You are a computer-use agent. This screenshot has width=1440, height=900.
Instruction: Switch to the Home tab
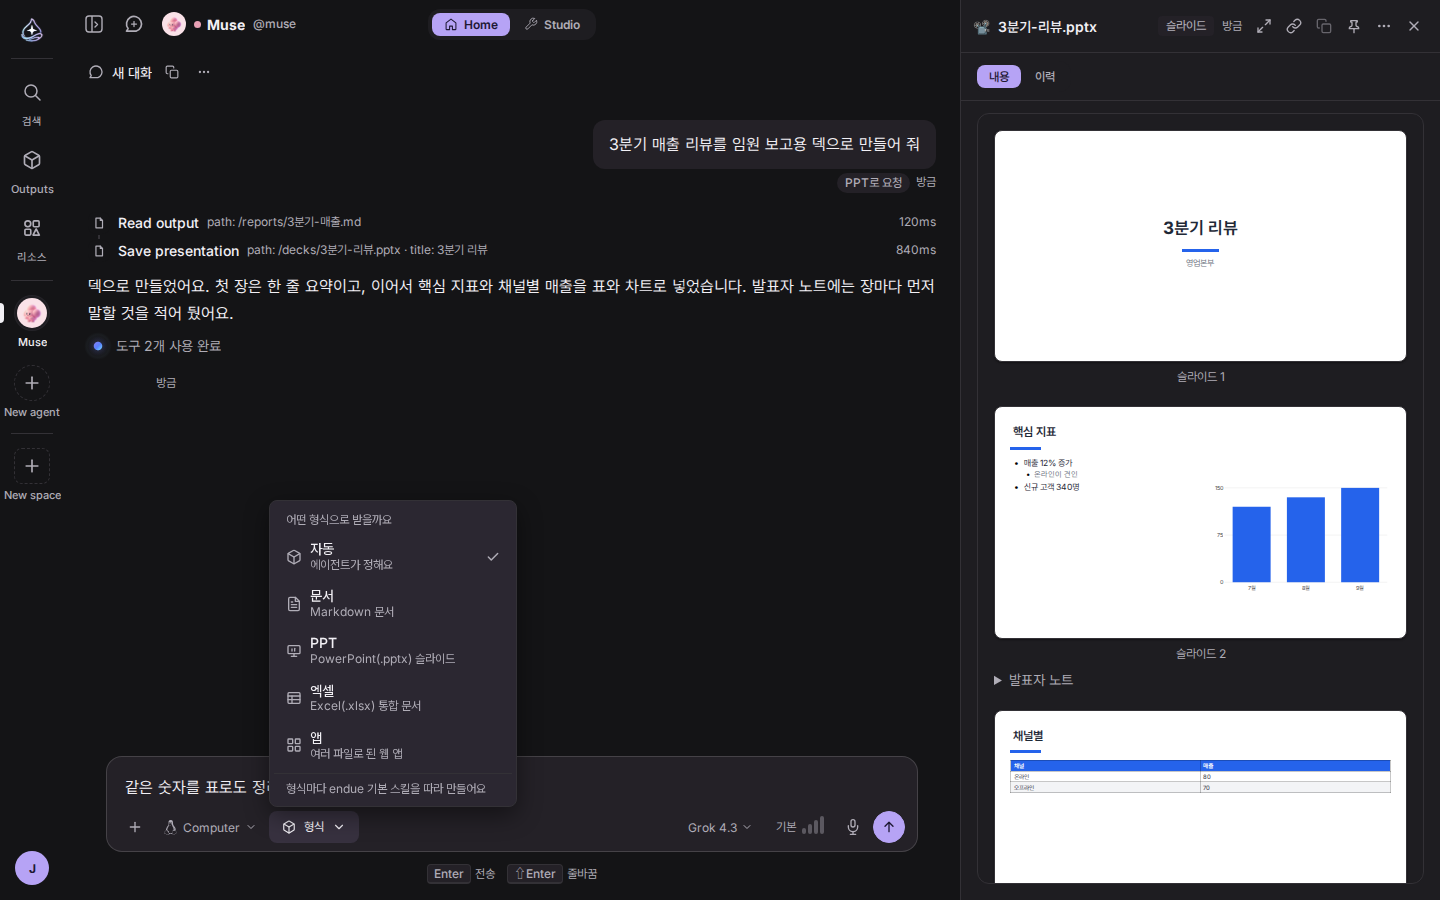[471, 24]
